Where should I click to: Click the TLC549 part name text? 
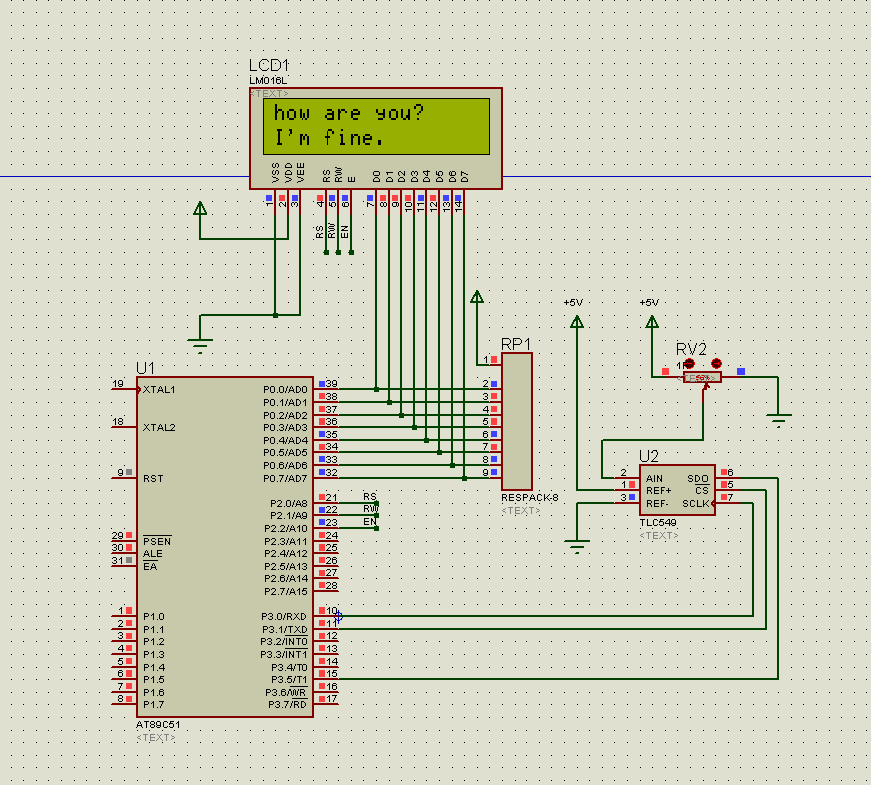(658, 523)
